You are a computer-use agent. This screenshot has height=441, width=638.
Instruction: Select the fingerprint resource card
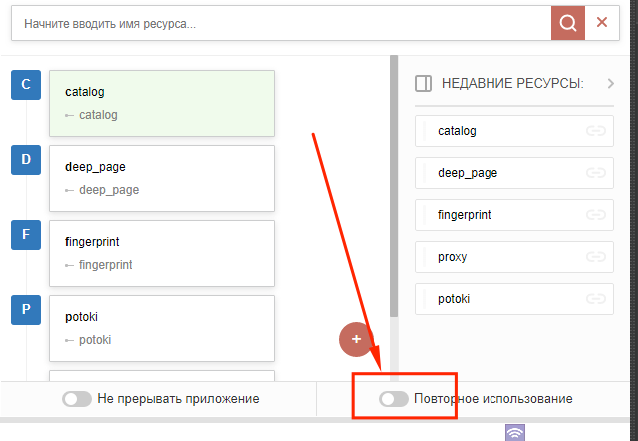pyautogui.click(x=162, y=253)
